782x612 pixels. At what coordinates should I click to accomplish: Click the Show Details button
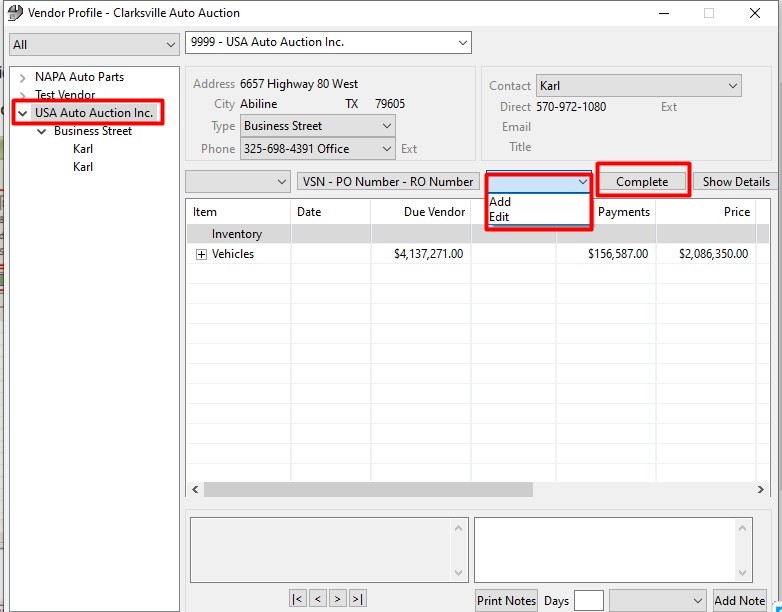735,181
